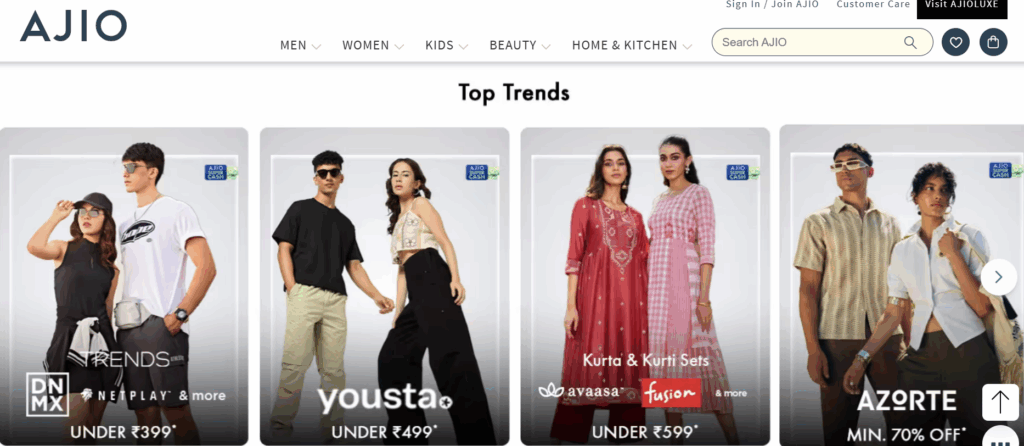Click the Customer Care link
Image resolution: width=1024 pixels, height=446 pixels.
pos(873,5)
